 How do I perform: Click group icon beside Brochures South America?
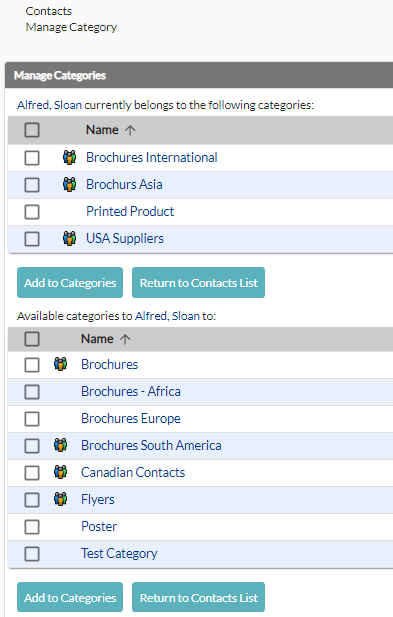point(61,445)
